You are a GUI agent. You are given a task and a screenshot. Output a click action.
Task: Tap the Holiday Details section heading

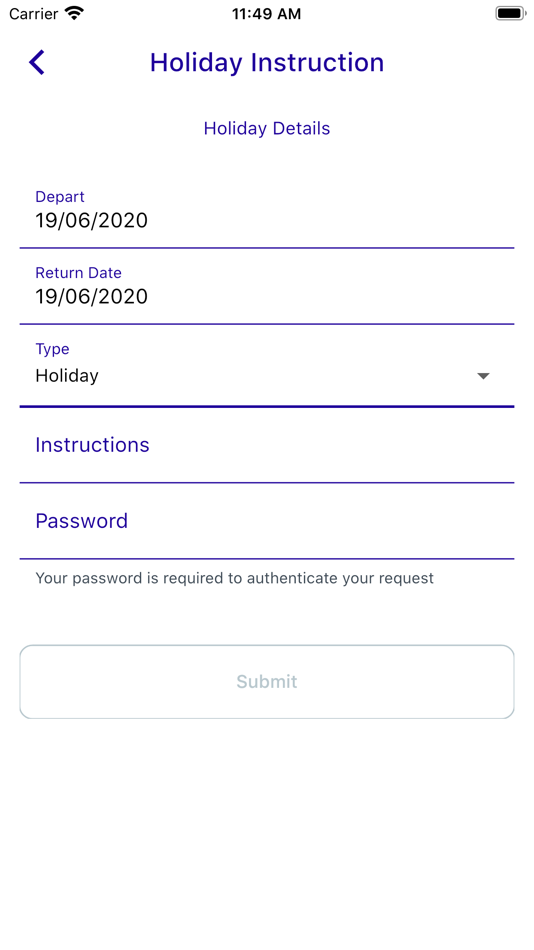point(267,128)
